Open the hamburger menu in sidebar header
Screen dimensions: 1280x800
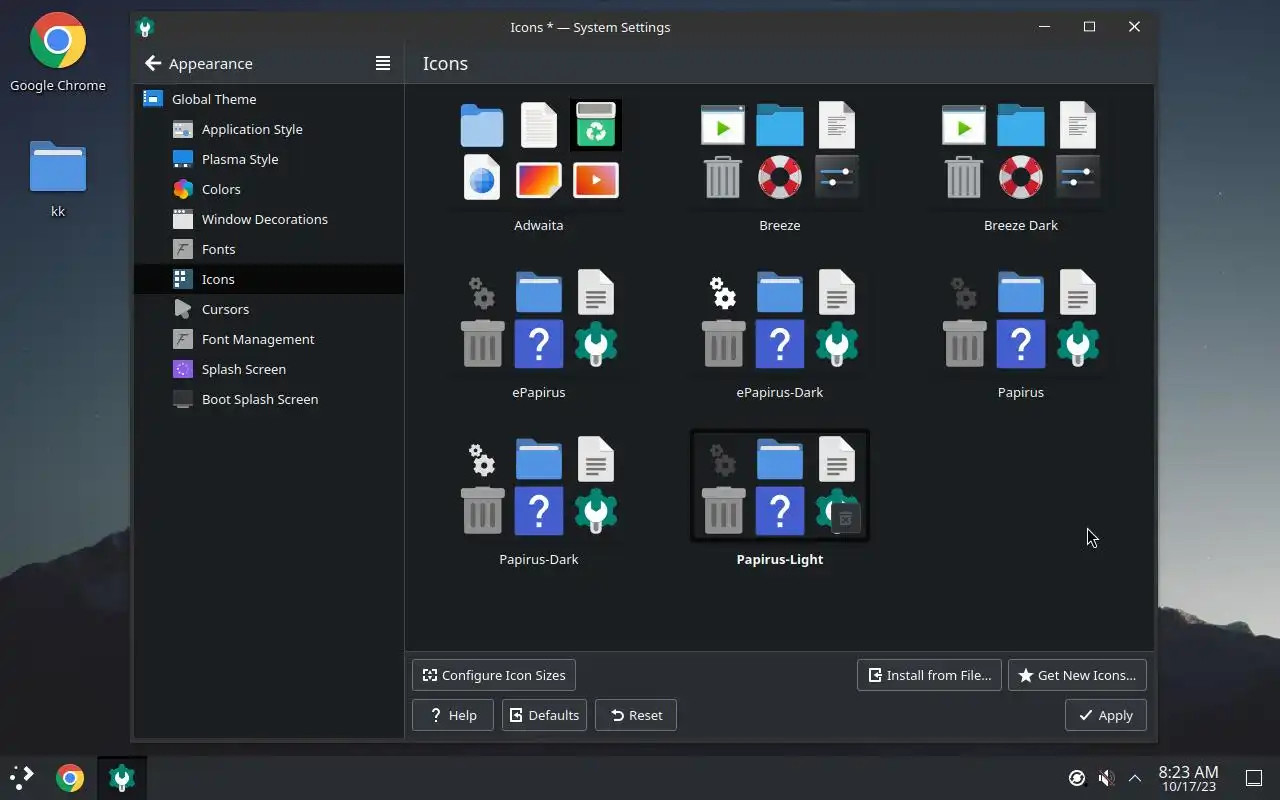[x=383, y=63]
